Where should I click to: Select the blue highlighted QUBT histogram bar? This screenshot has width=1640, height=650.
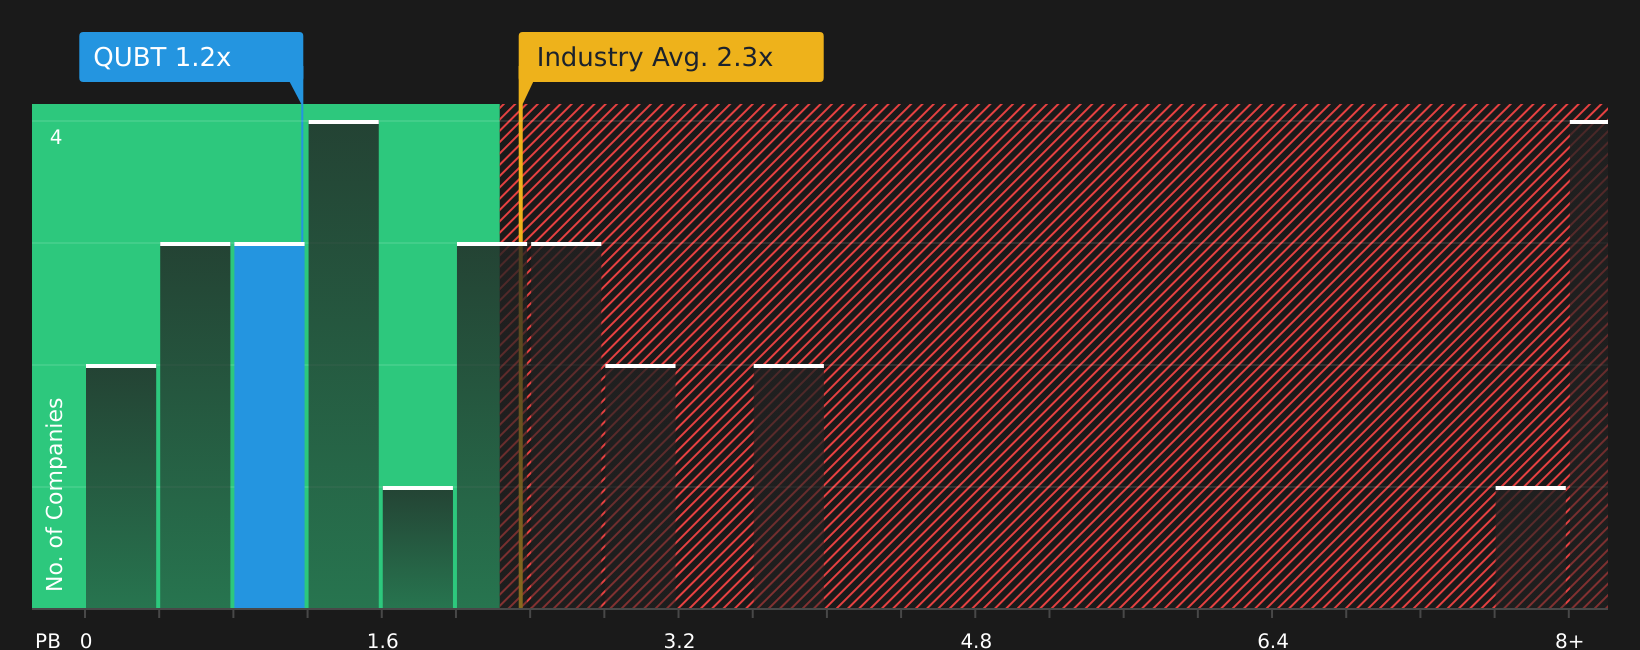269,425
